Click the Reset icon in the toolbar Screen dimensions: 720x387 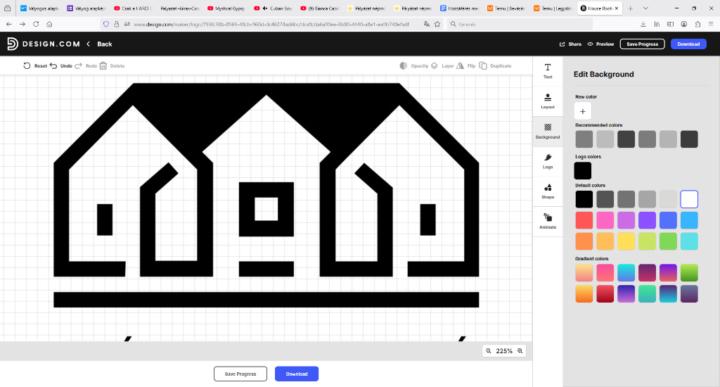click(27, 66)
